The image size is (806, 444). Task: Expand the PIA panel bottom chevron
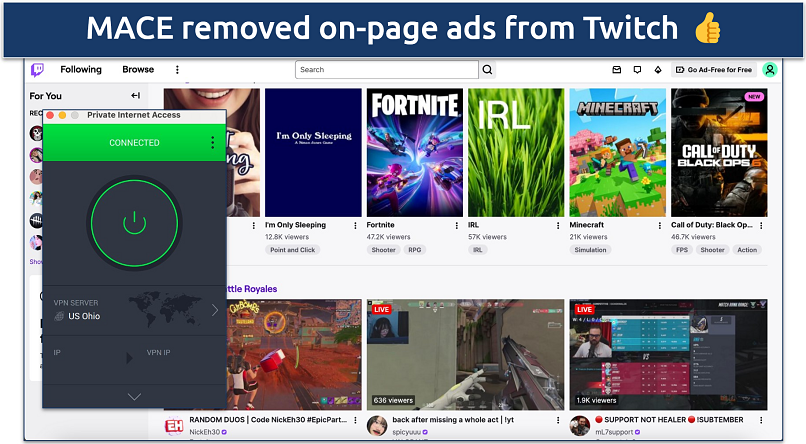click(134, 397)
